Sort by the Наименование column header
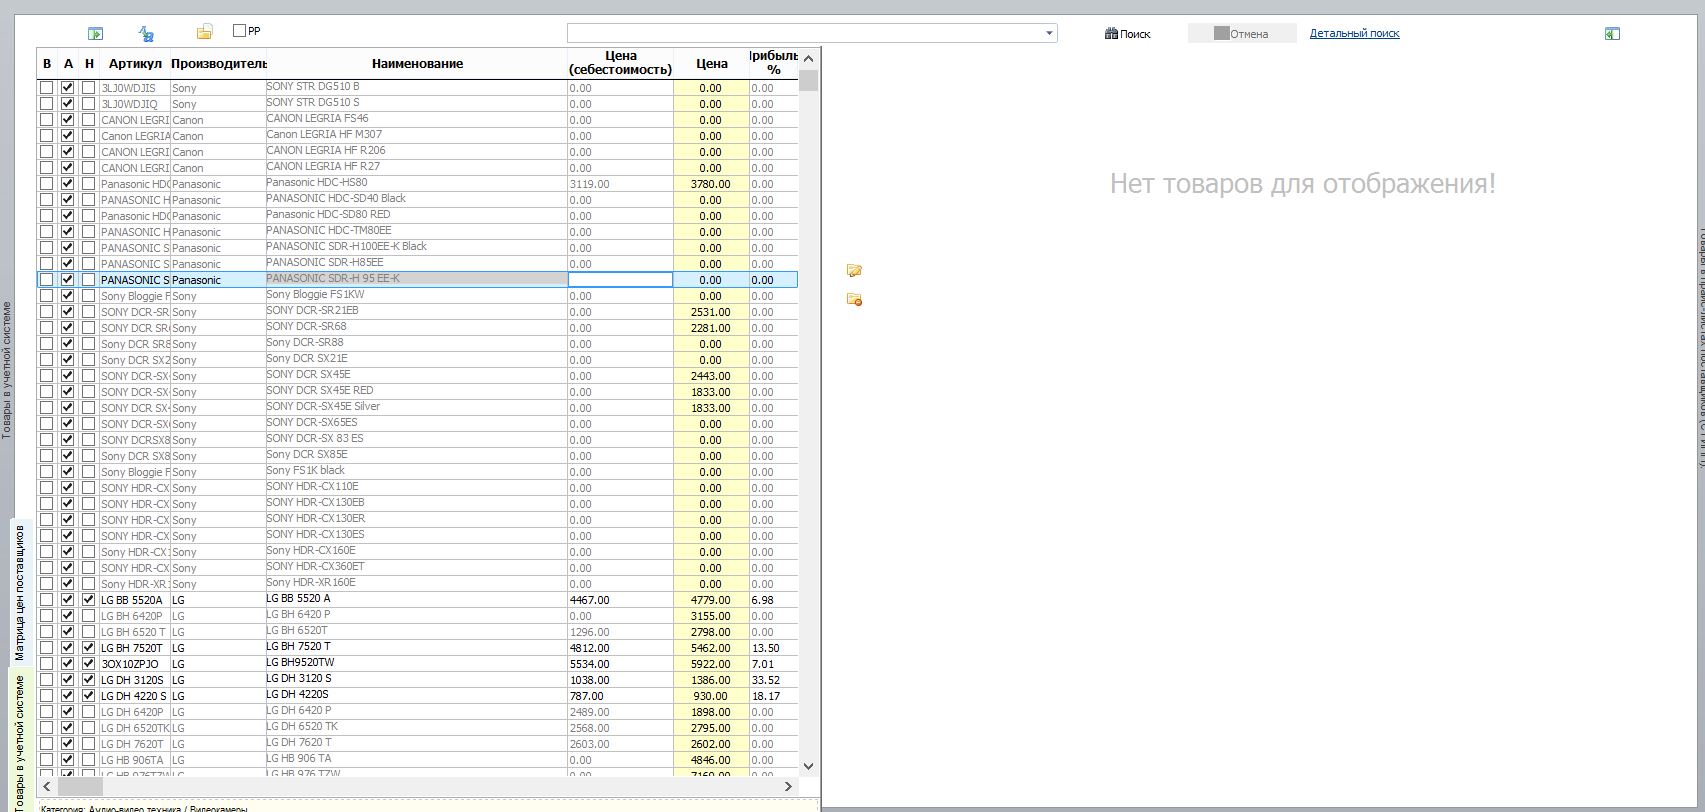The image size is (1705, 812). pos(417,64)
